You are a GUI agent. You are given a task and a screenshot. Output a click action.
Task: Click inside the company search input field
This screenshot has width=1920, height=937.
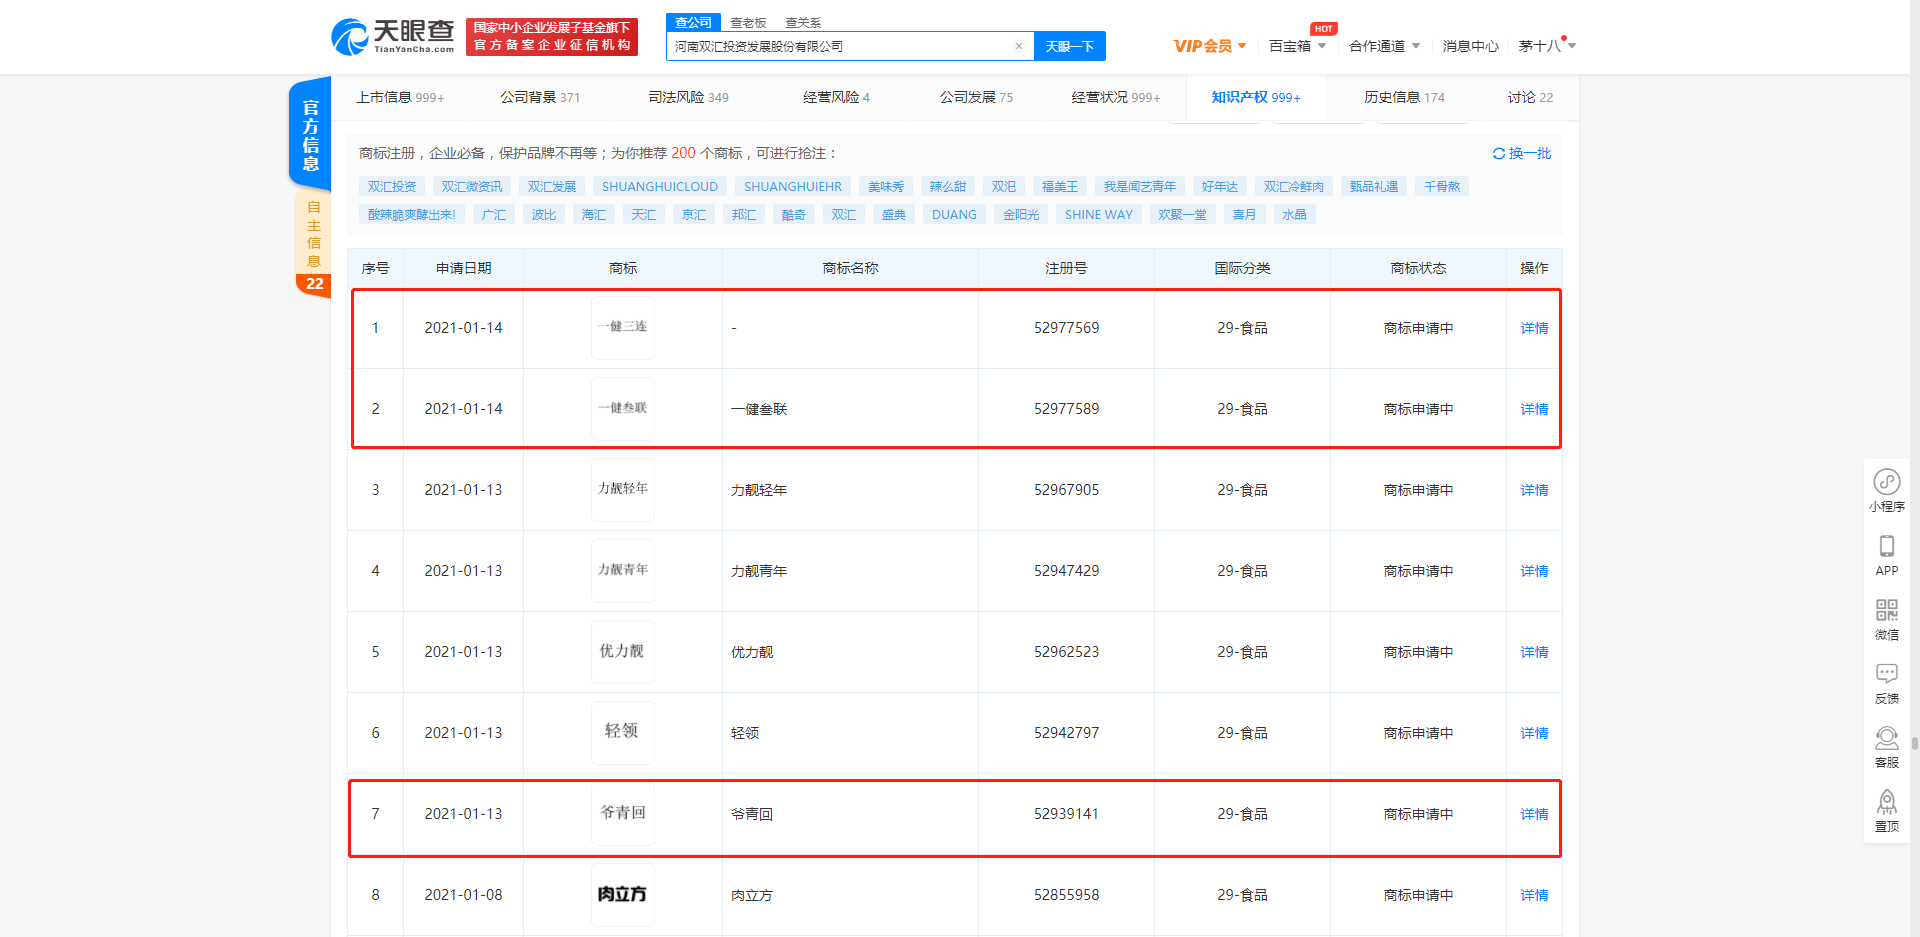coord(850,46)
